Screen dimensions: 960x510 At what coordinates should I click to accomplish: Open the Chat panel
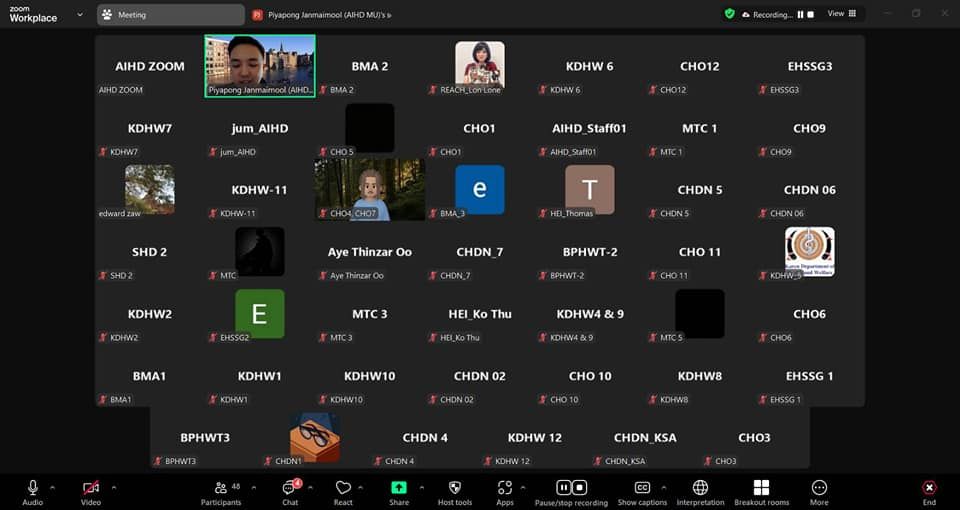pos(290,489)
